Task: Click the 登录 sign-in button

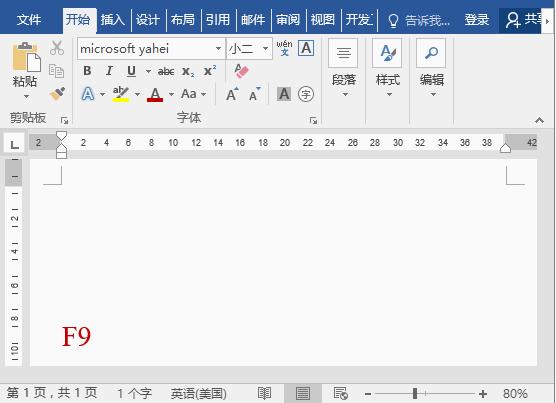Action: click(x=477, y=20)
